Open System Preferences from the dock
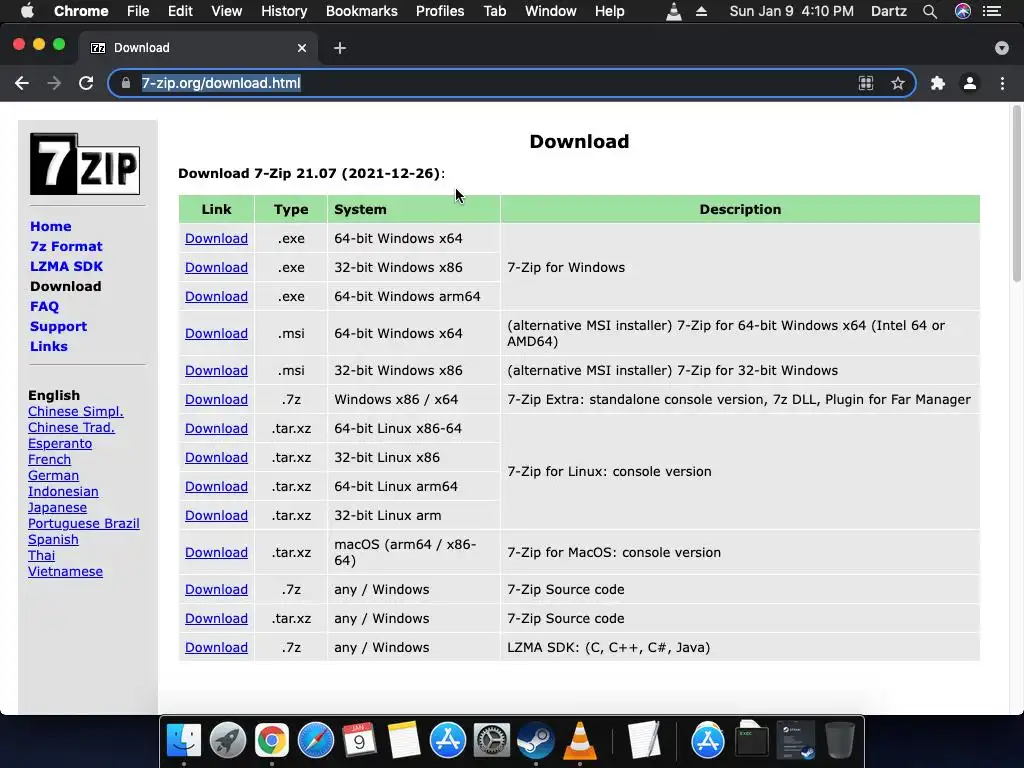Screen dimensions: 1024x768 [x=492, y=741]
